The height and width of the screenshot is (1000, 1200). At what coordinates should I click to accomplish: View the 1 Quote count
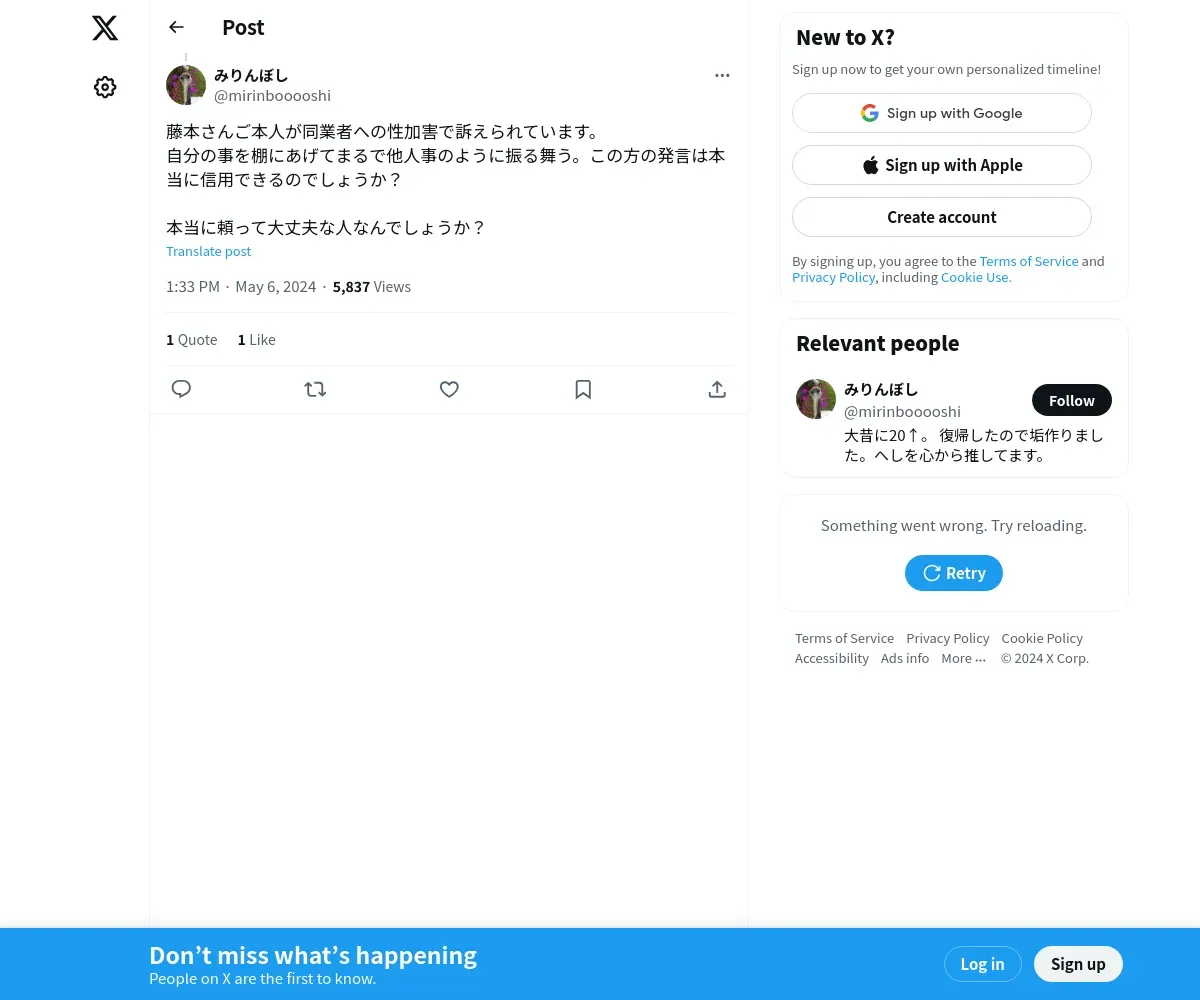(x=191, y=340)
